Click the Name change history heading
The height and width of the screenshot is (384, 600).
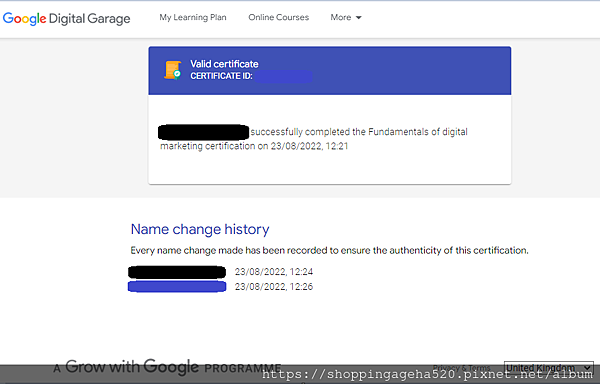[200, 229]
